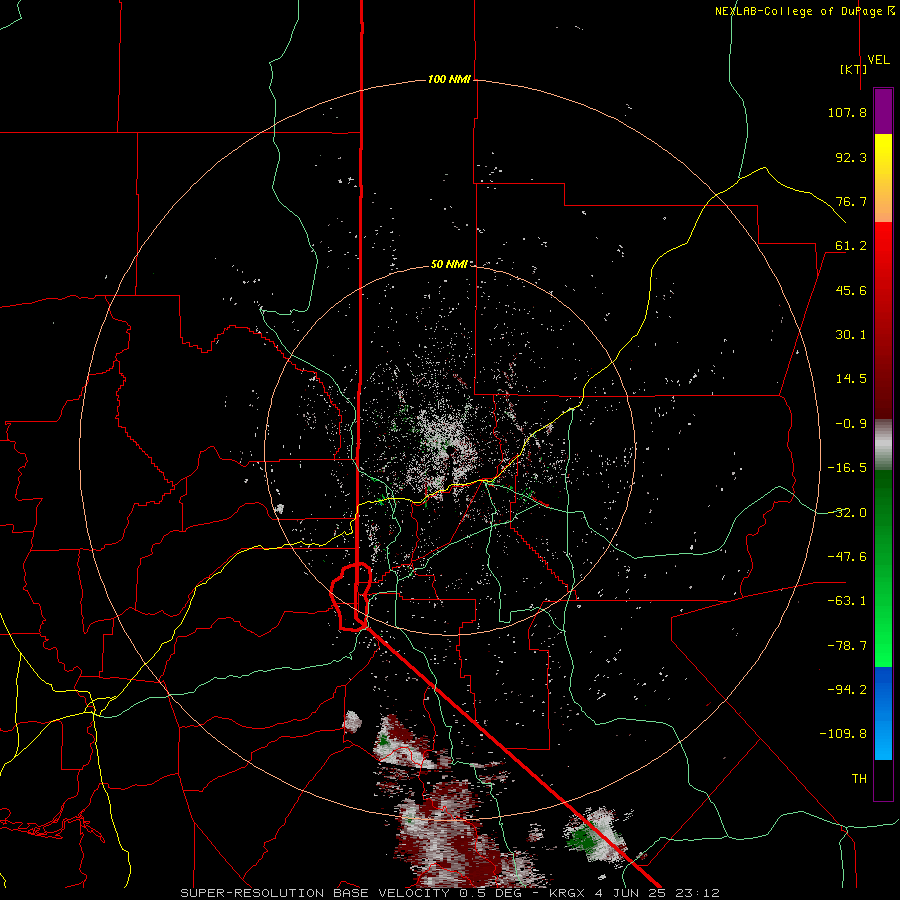Click the 45.6 velocity scale value

[x=851, y=290]
